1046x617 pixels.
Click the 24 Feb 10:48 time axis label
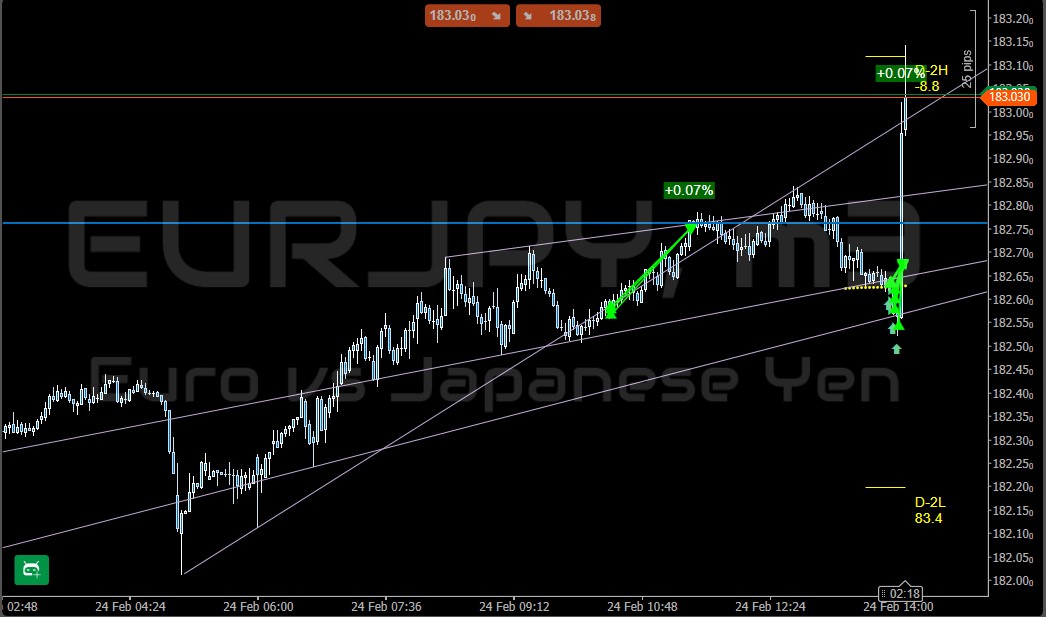(x=643, y=606)
